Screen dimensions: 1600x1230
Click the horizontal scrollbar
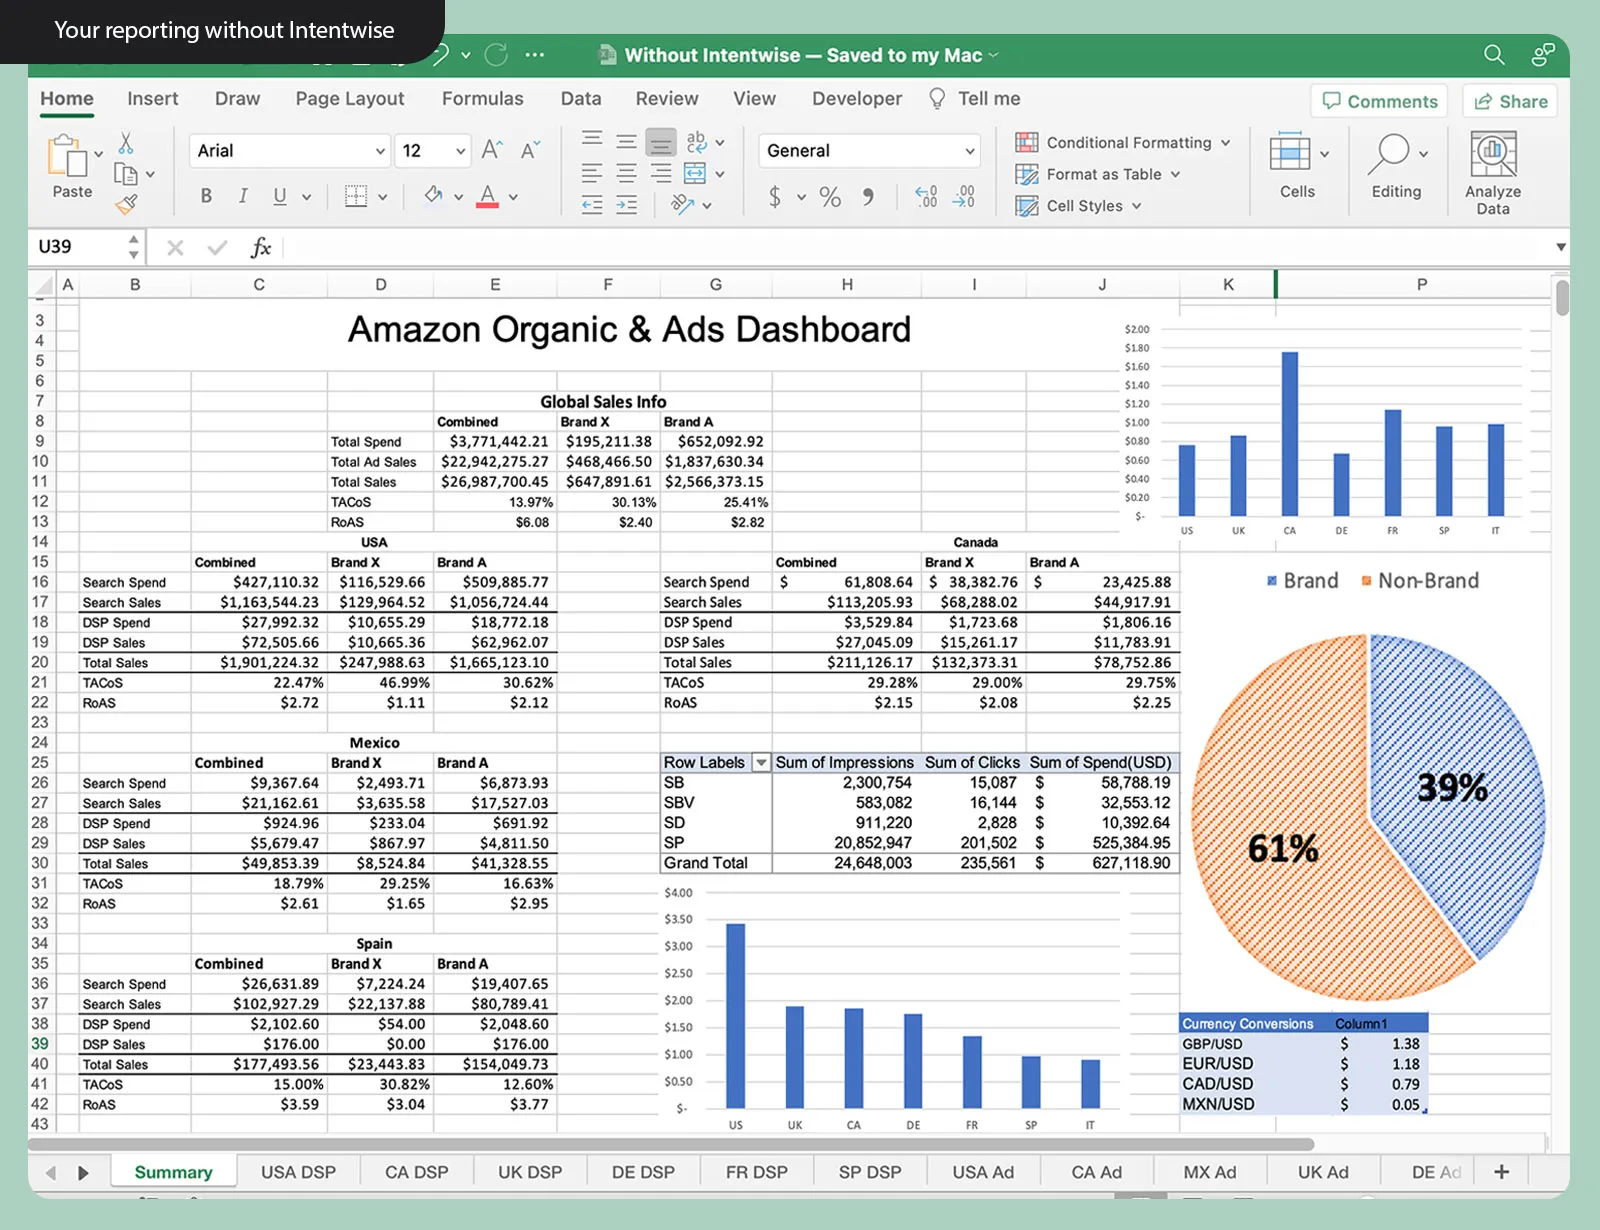pos(672,1144)
